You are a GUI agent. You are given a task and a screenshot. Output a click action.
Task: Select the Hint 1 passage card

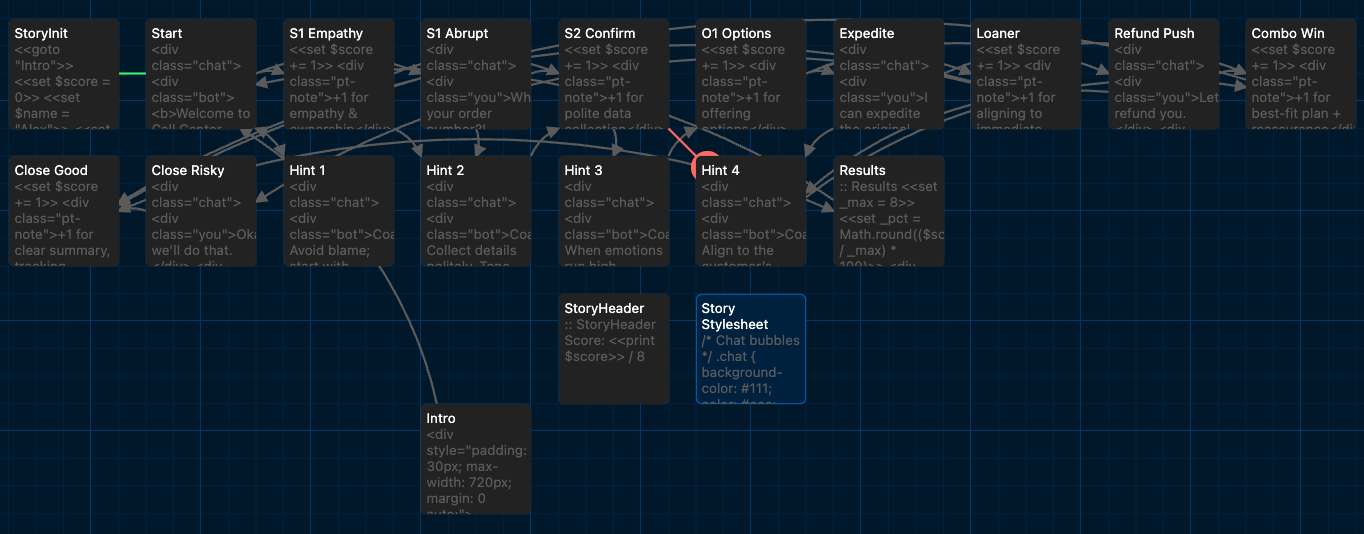pos(339,211)
